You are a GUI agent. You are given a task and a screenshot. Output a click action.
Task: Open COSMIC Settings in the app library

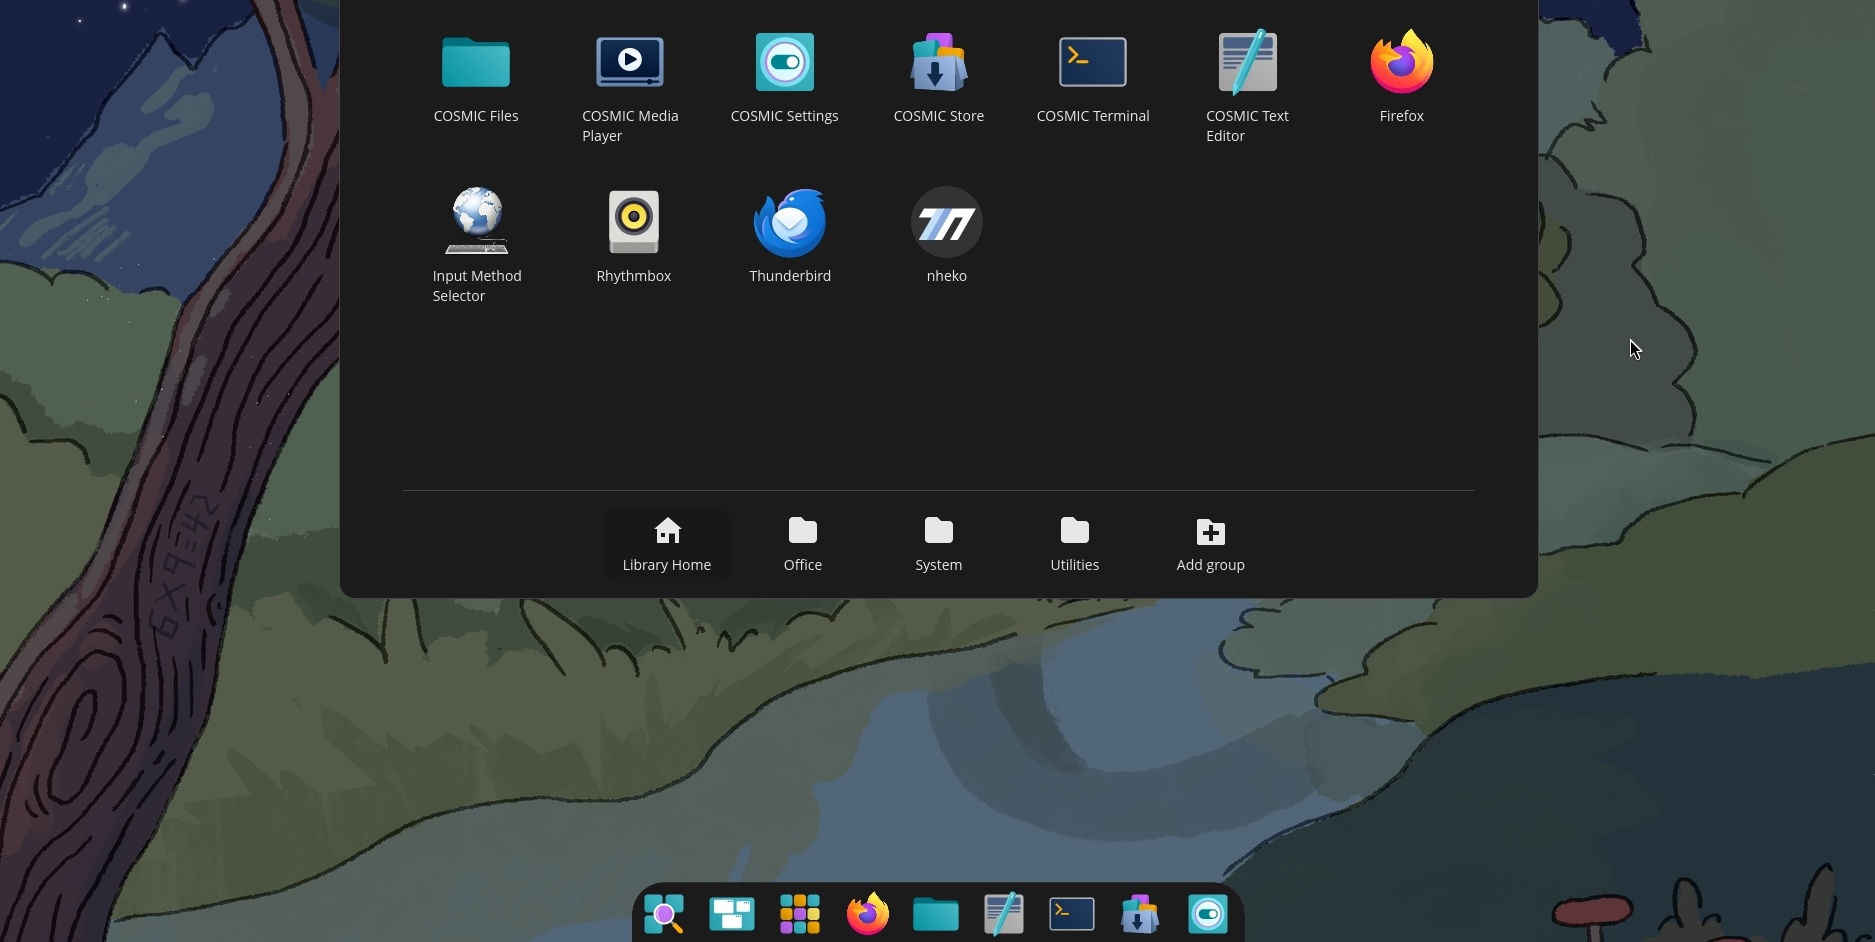(x=785, y=76)
